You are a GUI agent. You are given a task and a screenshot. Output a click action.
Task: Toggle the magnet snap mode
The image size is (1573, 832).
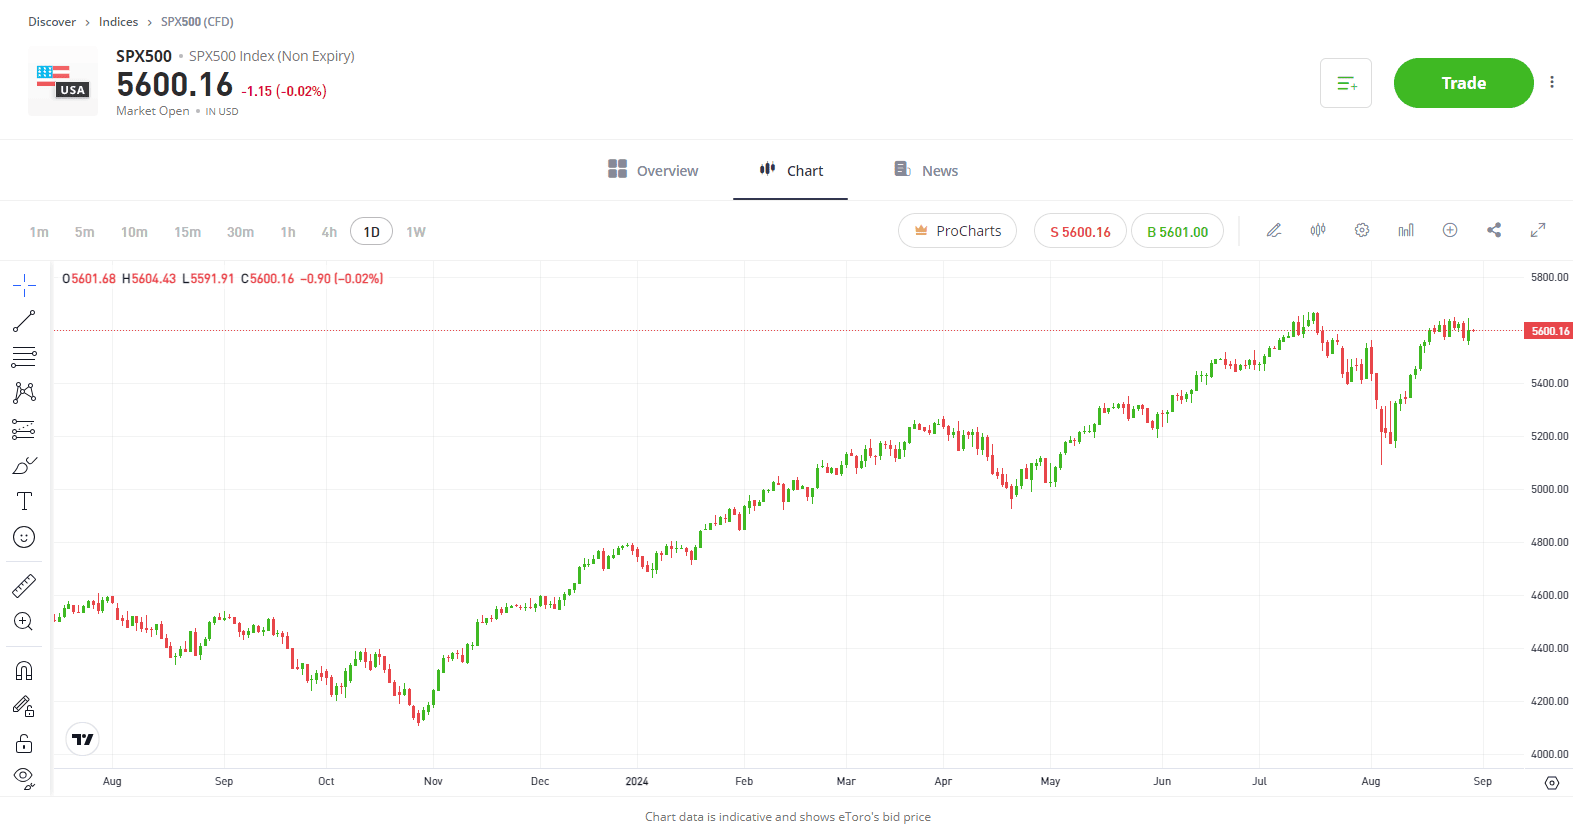(x=24, y=670)
